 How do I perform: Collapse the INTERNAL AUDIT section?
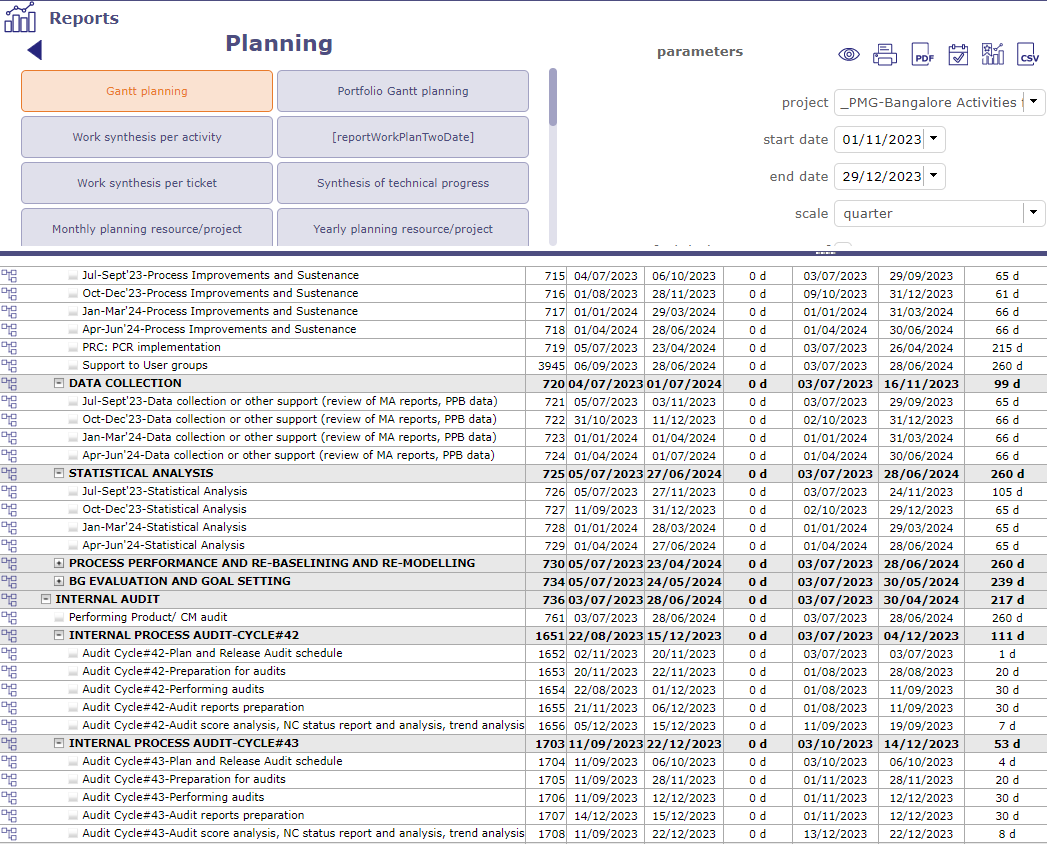pos(46,599)
